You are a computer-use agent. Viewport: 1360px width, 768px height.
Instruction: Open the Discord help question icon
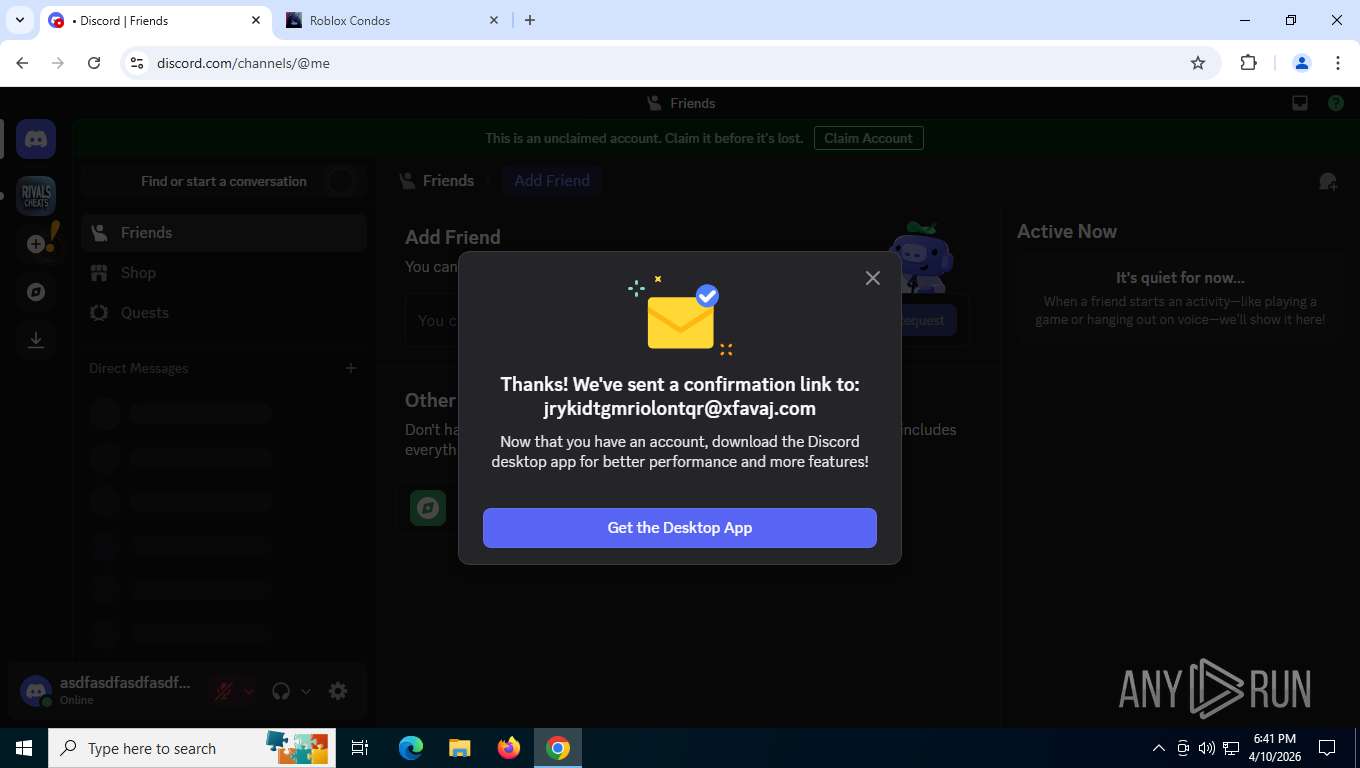1336,103
